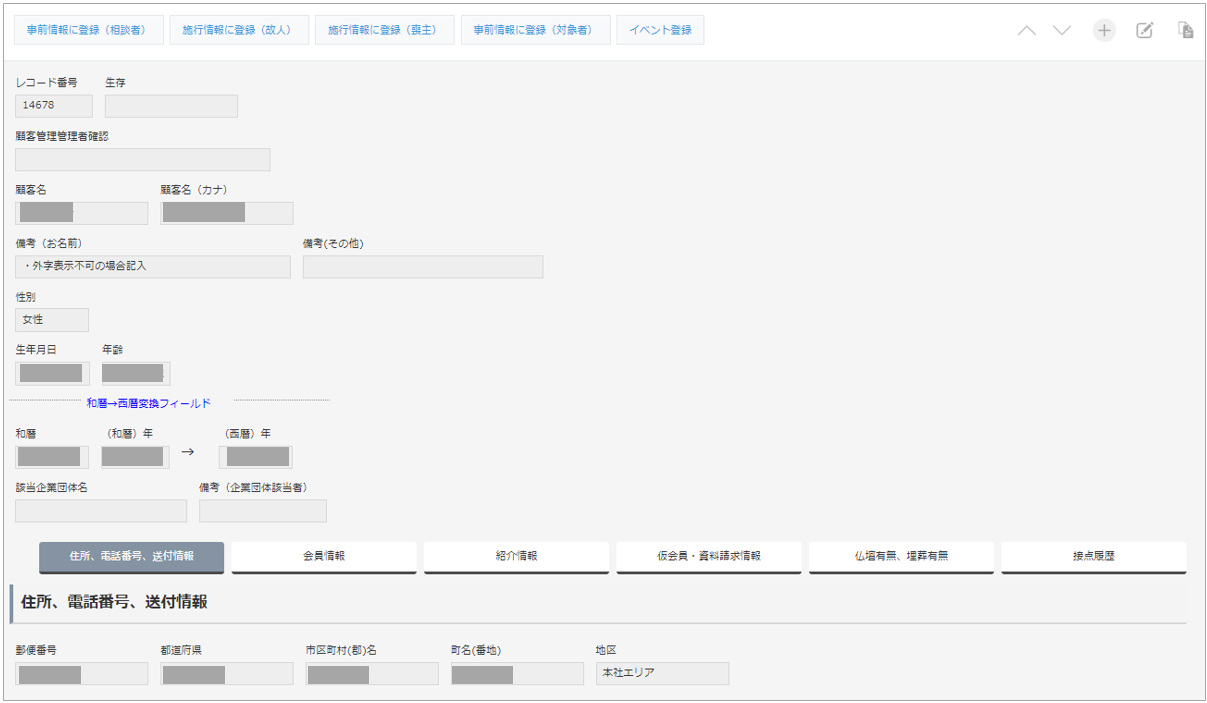Click the edit record pencil icon
Screen dimensions: 1207x703
click(x=1145, y=31)
